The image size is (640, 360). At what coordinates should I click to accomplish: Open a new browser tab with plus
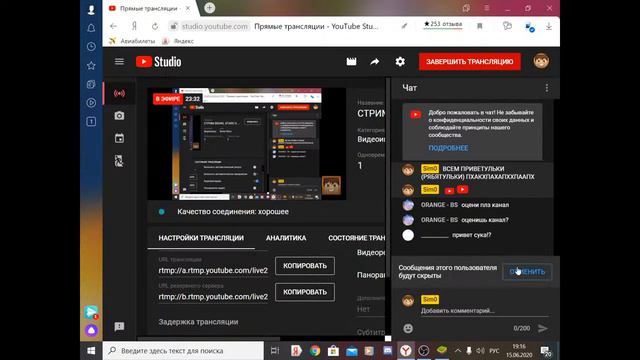click(x=209, y=8)
